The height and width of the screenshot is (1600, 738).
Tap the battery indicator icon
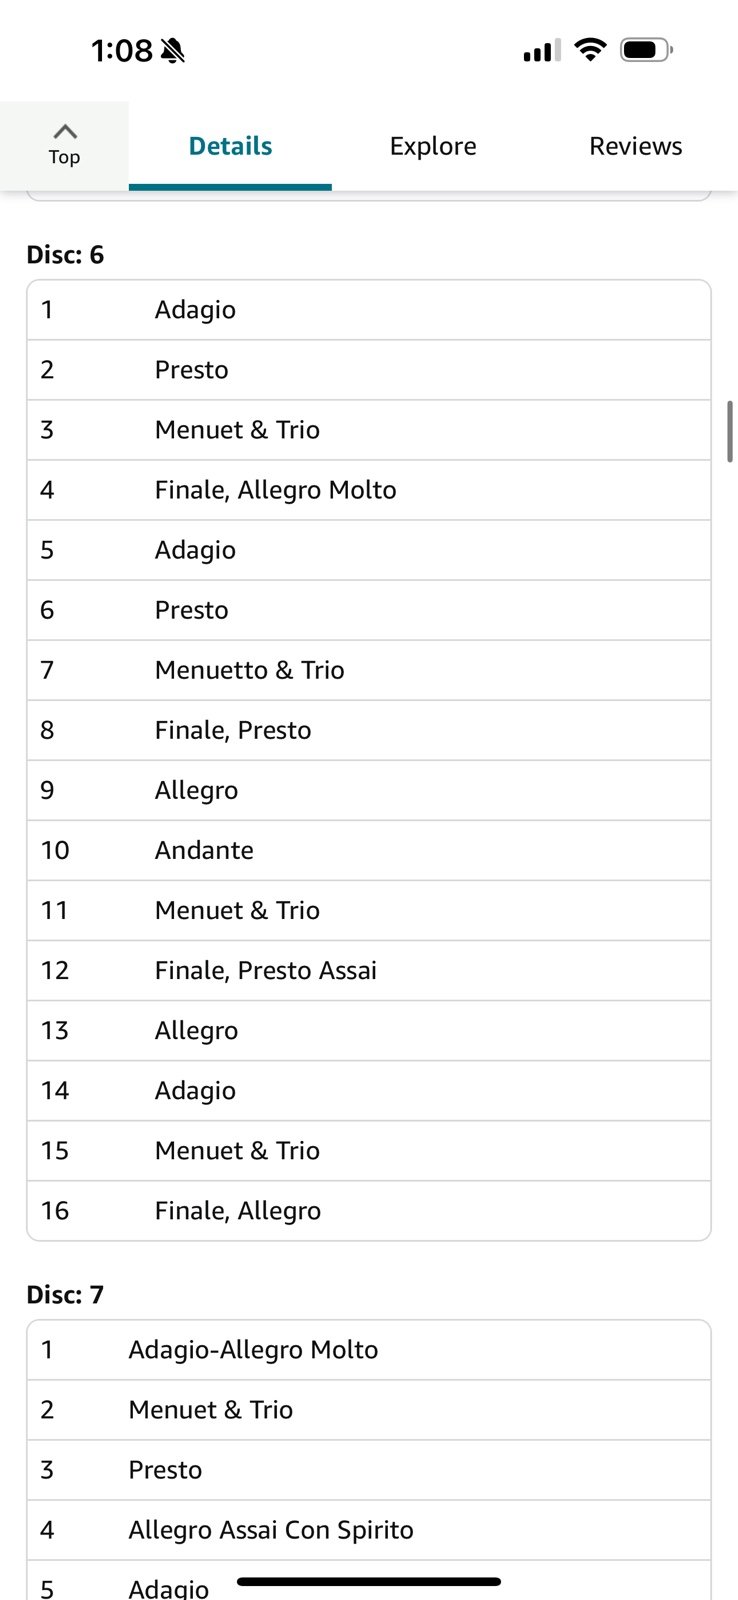tap(646, 49)
